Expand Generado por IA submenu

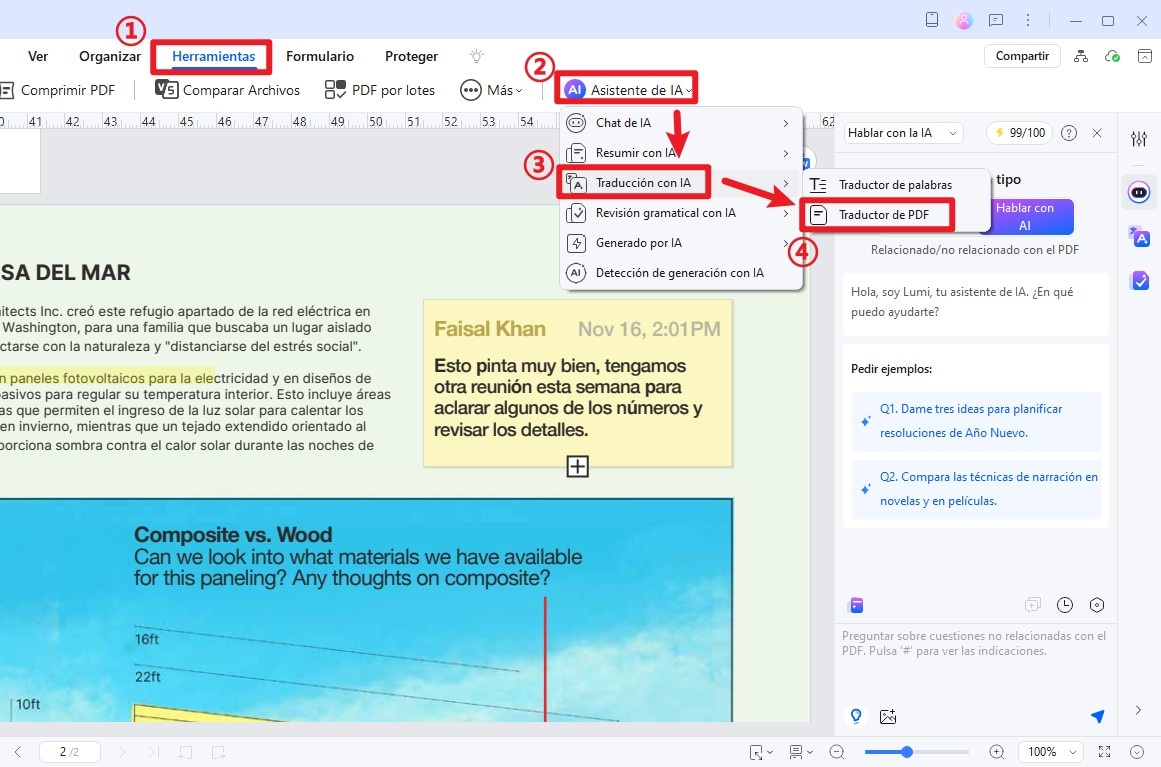pos(680,243)
